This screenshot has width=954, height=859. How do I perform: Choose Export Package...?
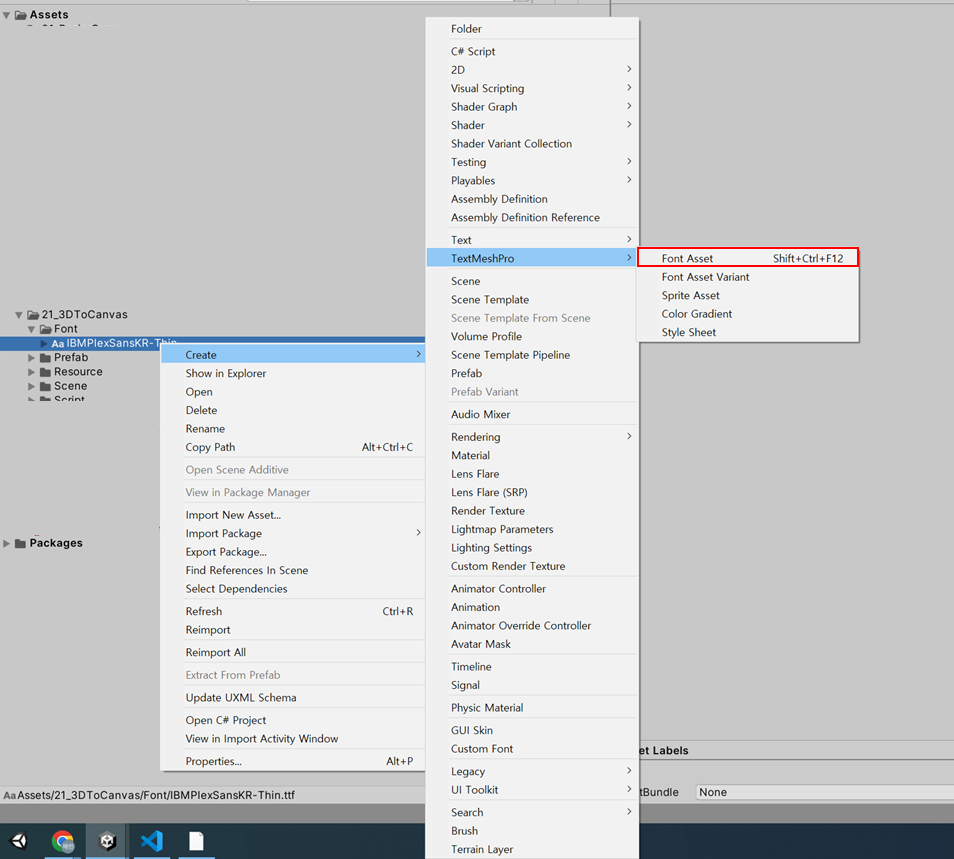[x=293, y=552]
